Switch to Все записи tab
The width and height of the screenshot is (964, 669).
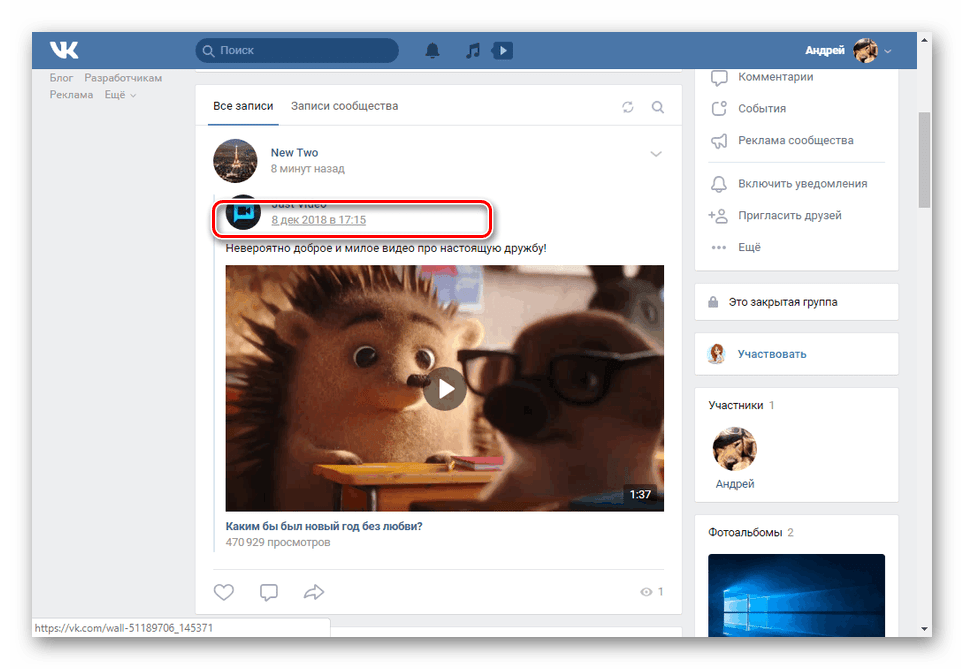[243, 106]
